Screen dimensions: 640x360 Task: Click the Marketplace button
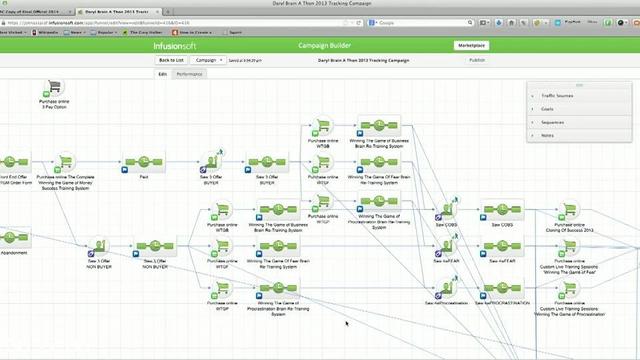point(471,46)
